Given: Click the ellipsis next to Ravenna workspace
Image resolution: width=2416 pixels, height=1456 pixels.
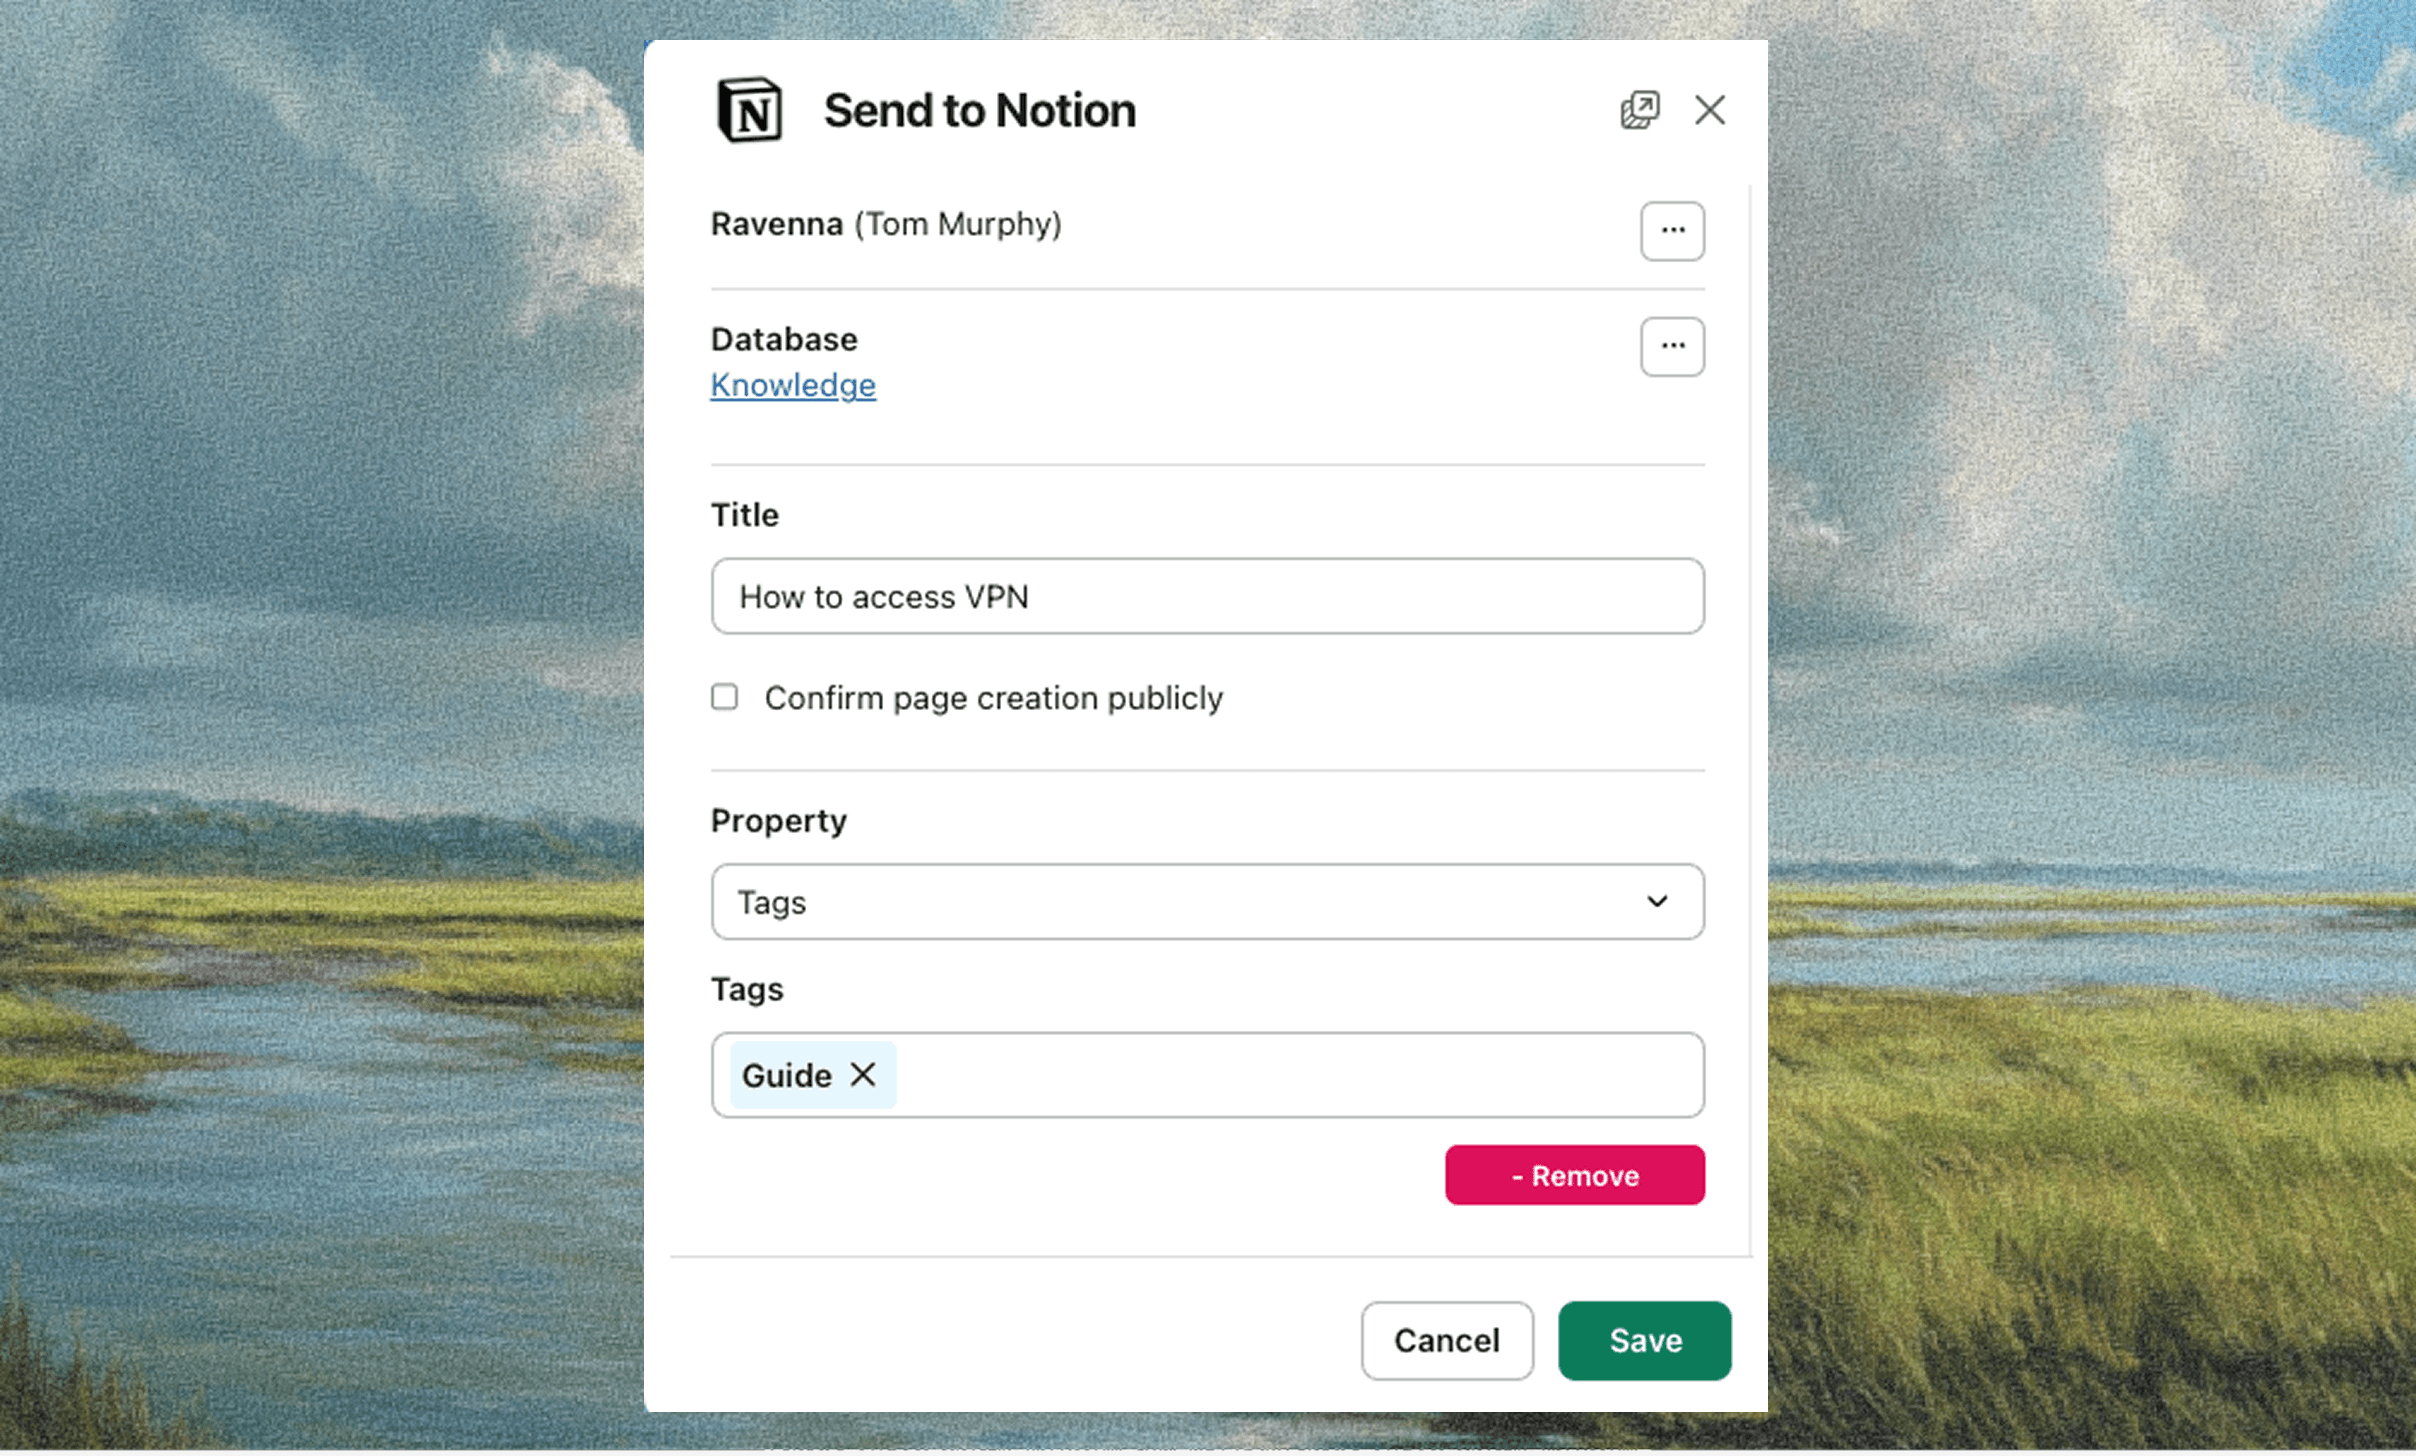Looking at the screenshot, I should tap(1672, 230).
